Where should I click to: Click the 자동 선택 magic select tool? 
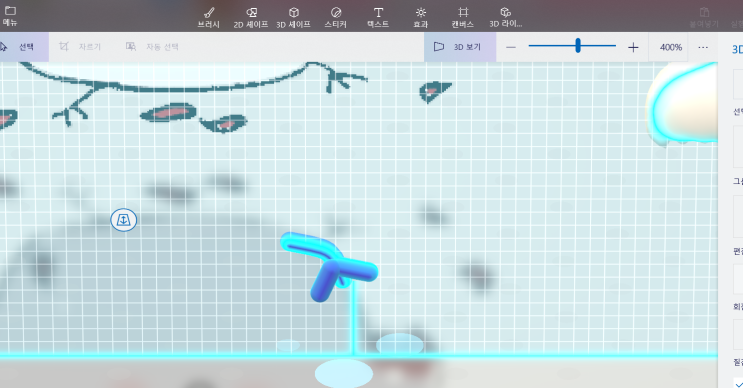pos(152,47)
